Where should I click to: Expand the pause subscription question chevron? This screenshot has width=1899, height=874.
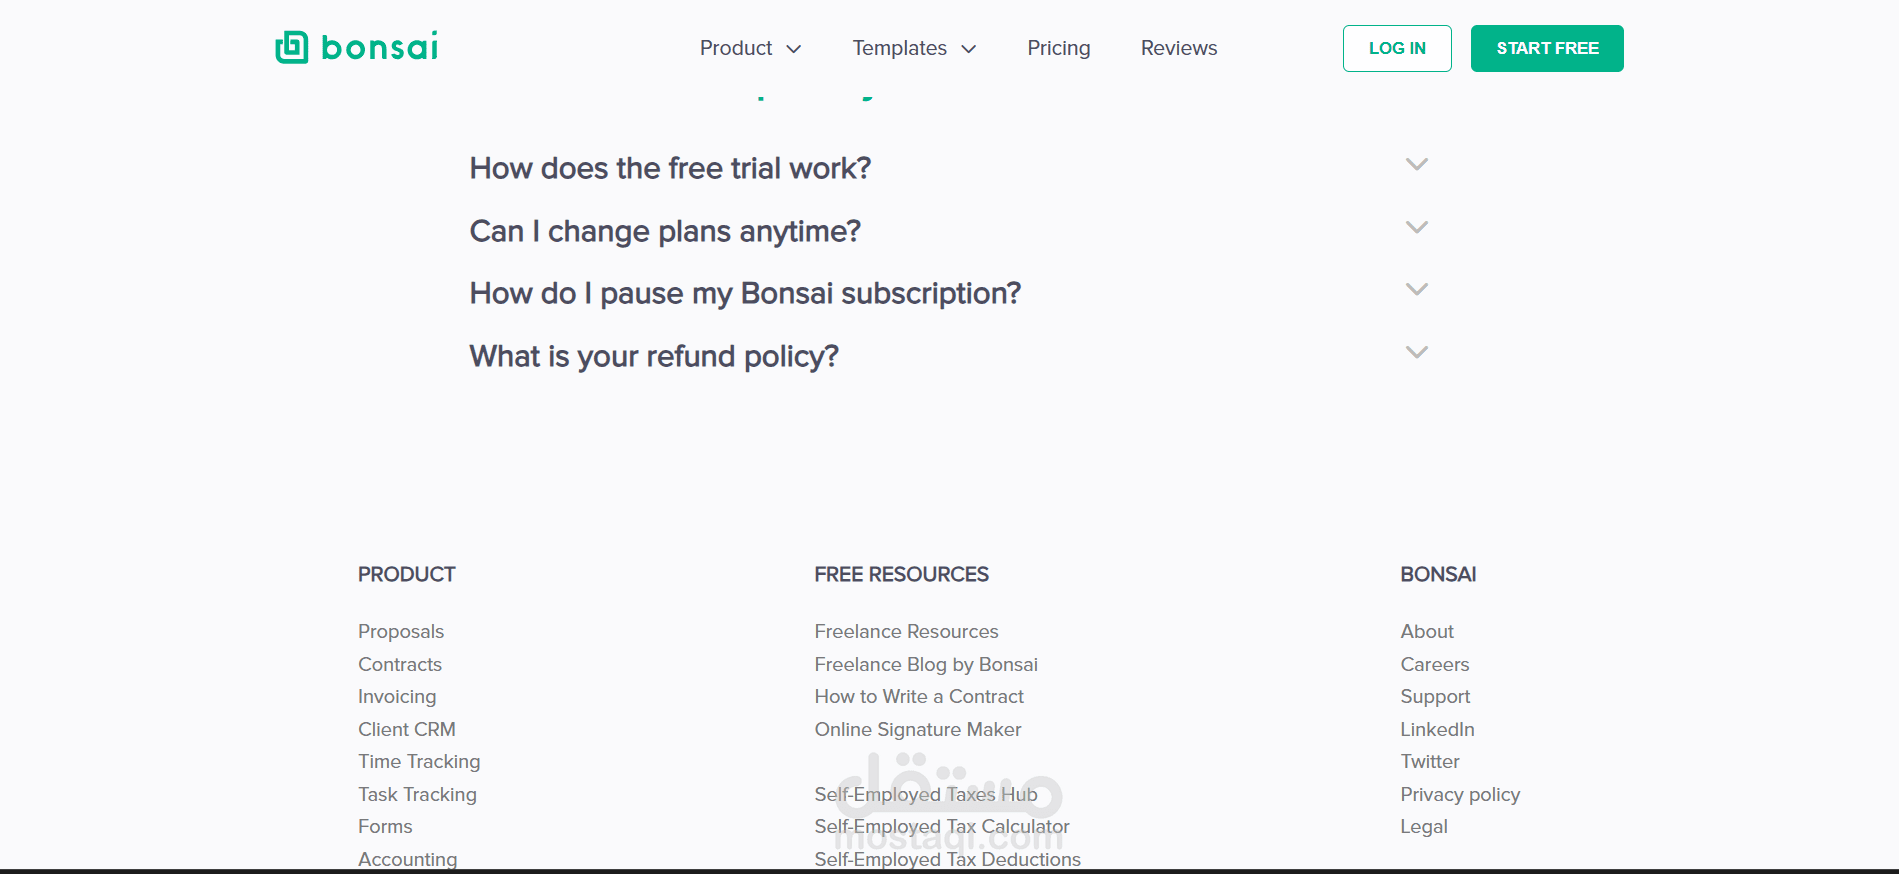pyautogui.click(x=1416, y=290)
